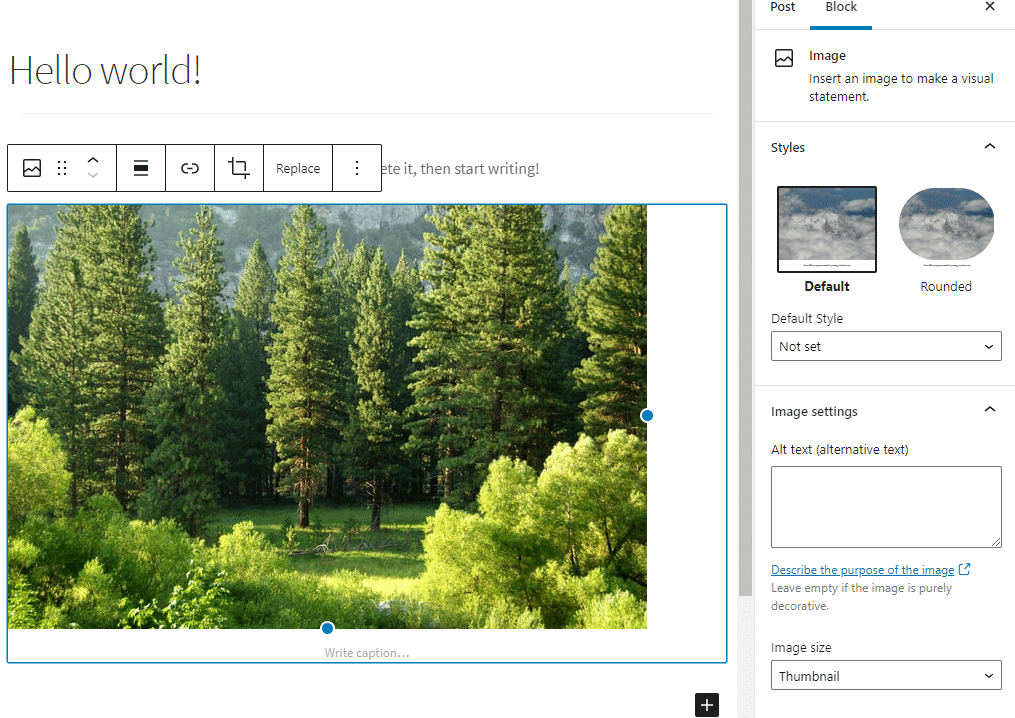Click the Replace button
1015x718 pixels.
298,168
